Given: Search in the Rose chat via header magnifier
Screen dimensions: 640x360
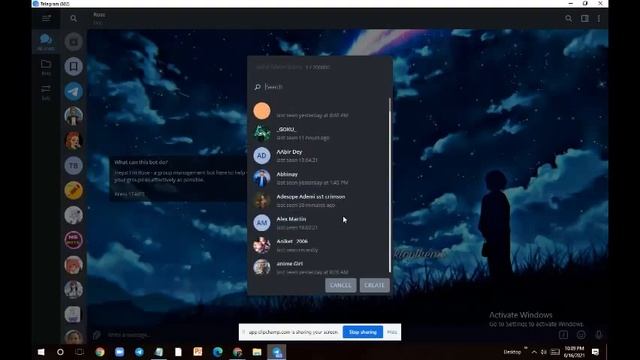Looking at the screenshot, I should tap(569, 18).
